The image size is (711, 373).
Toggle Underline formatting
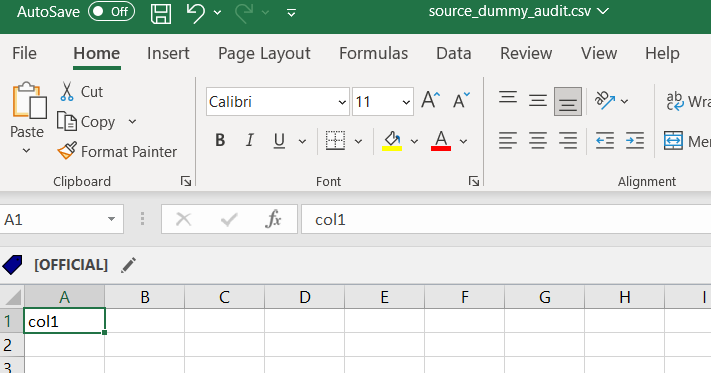click(x=279, y=140)
